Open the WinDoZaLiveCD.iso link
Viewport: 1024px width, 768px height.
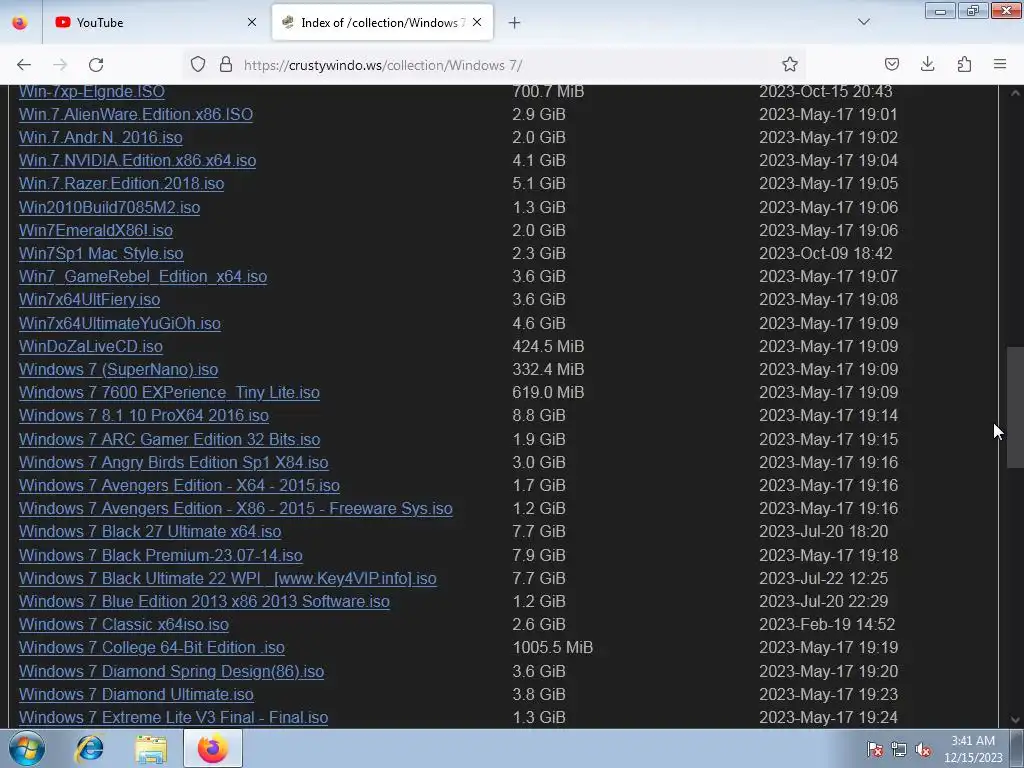(91, 346)
